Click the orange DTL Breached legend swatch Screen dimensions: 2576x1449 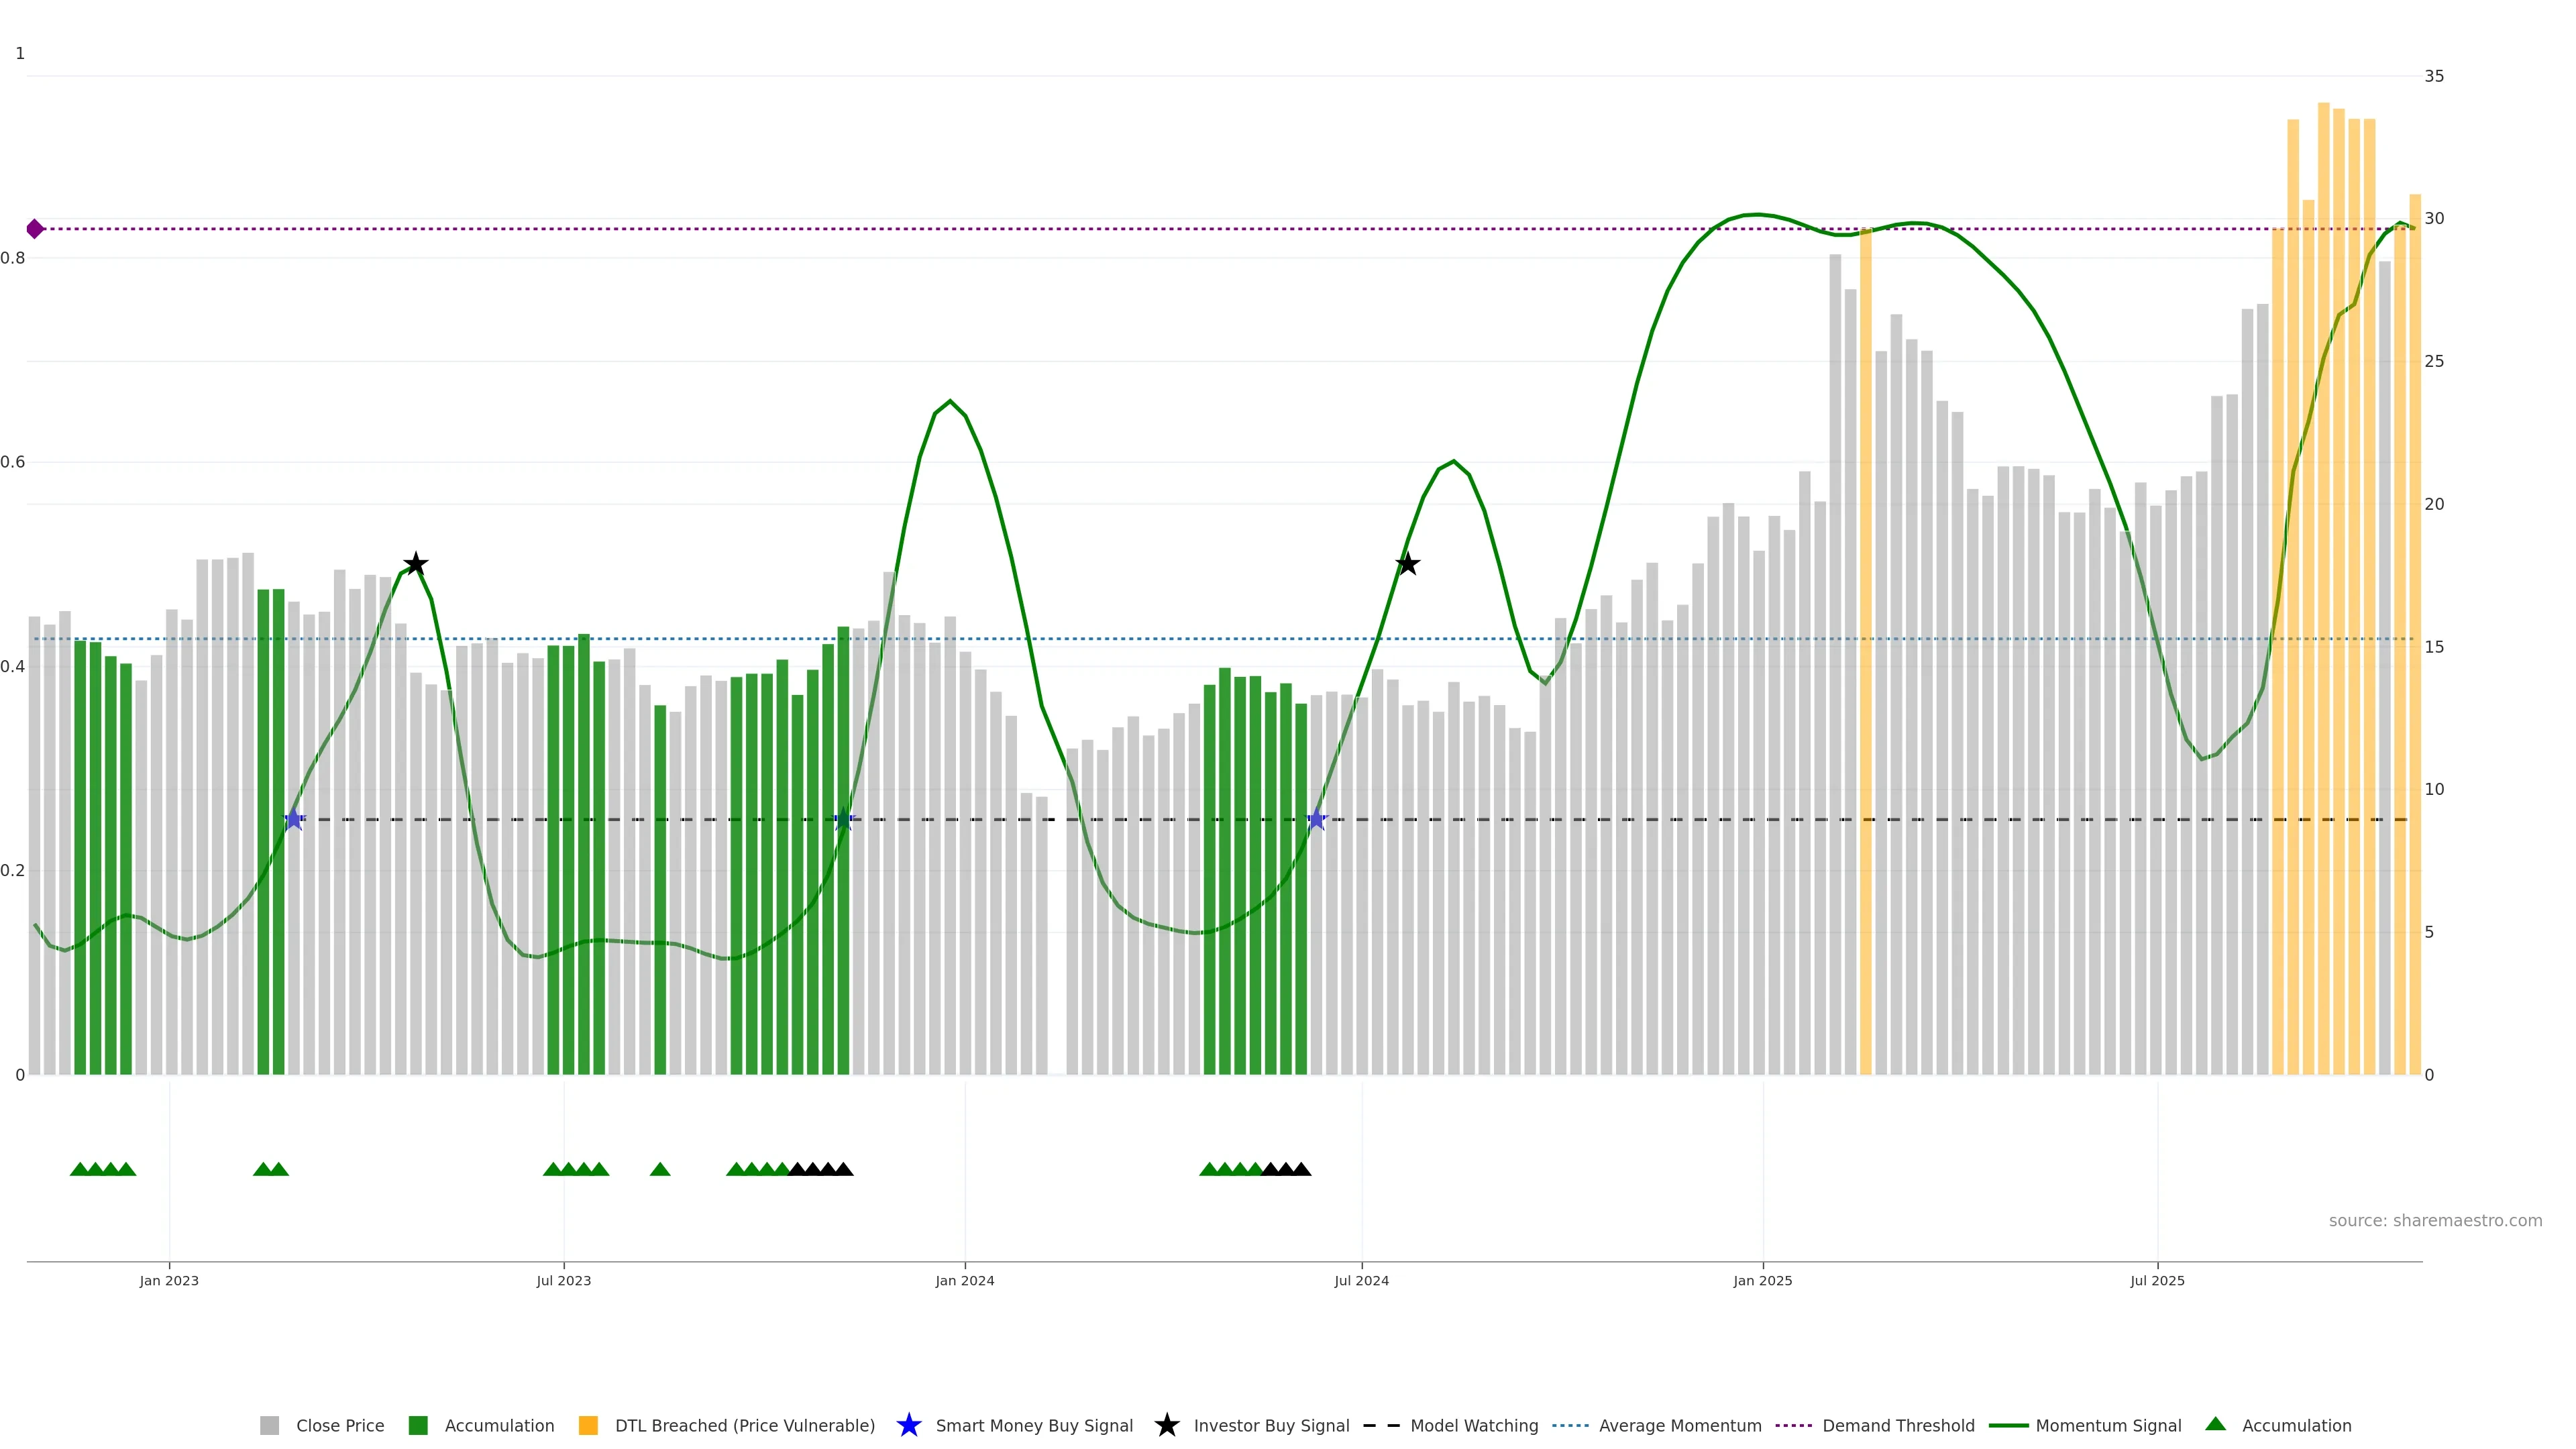coord(588,1426)
